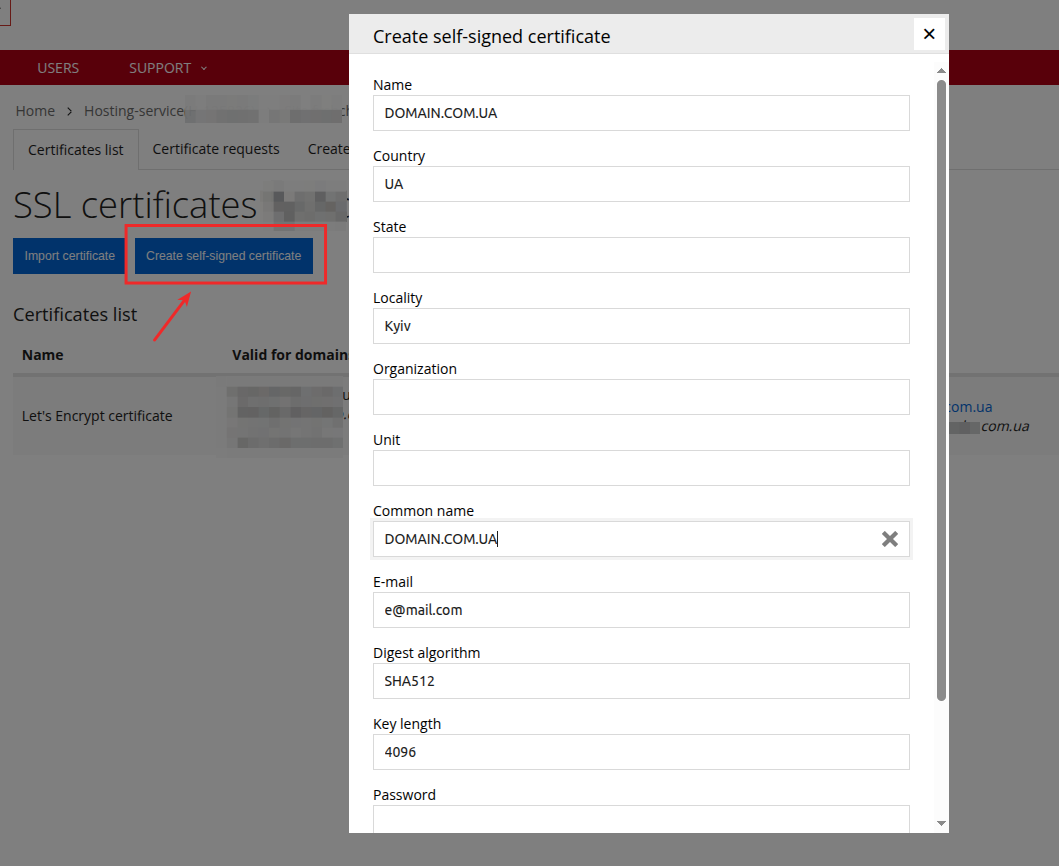The width and height of the screenshot is (1059, 866).
Task: Click the Key length field showing 4096
Action: click(641, 752)
